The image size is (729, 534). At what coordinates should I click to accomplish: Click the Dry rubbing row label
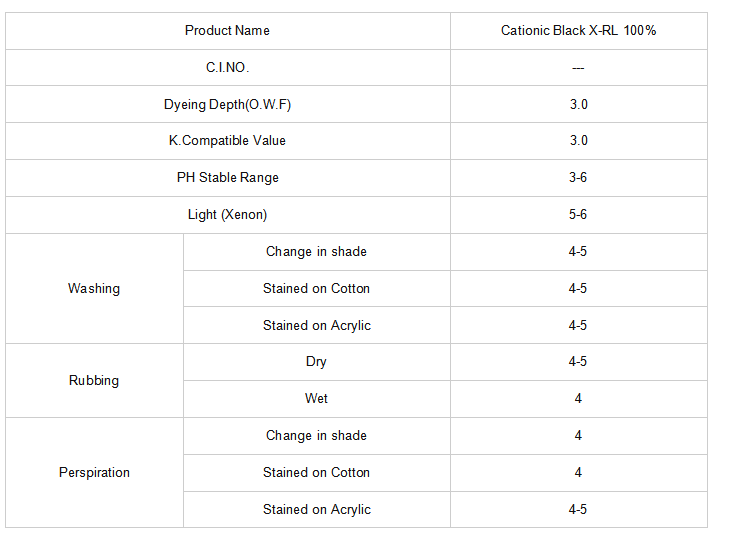(x=317, y=362)
